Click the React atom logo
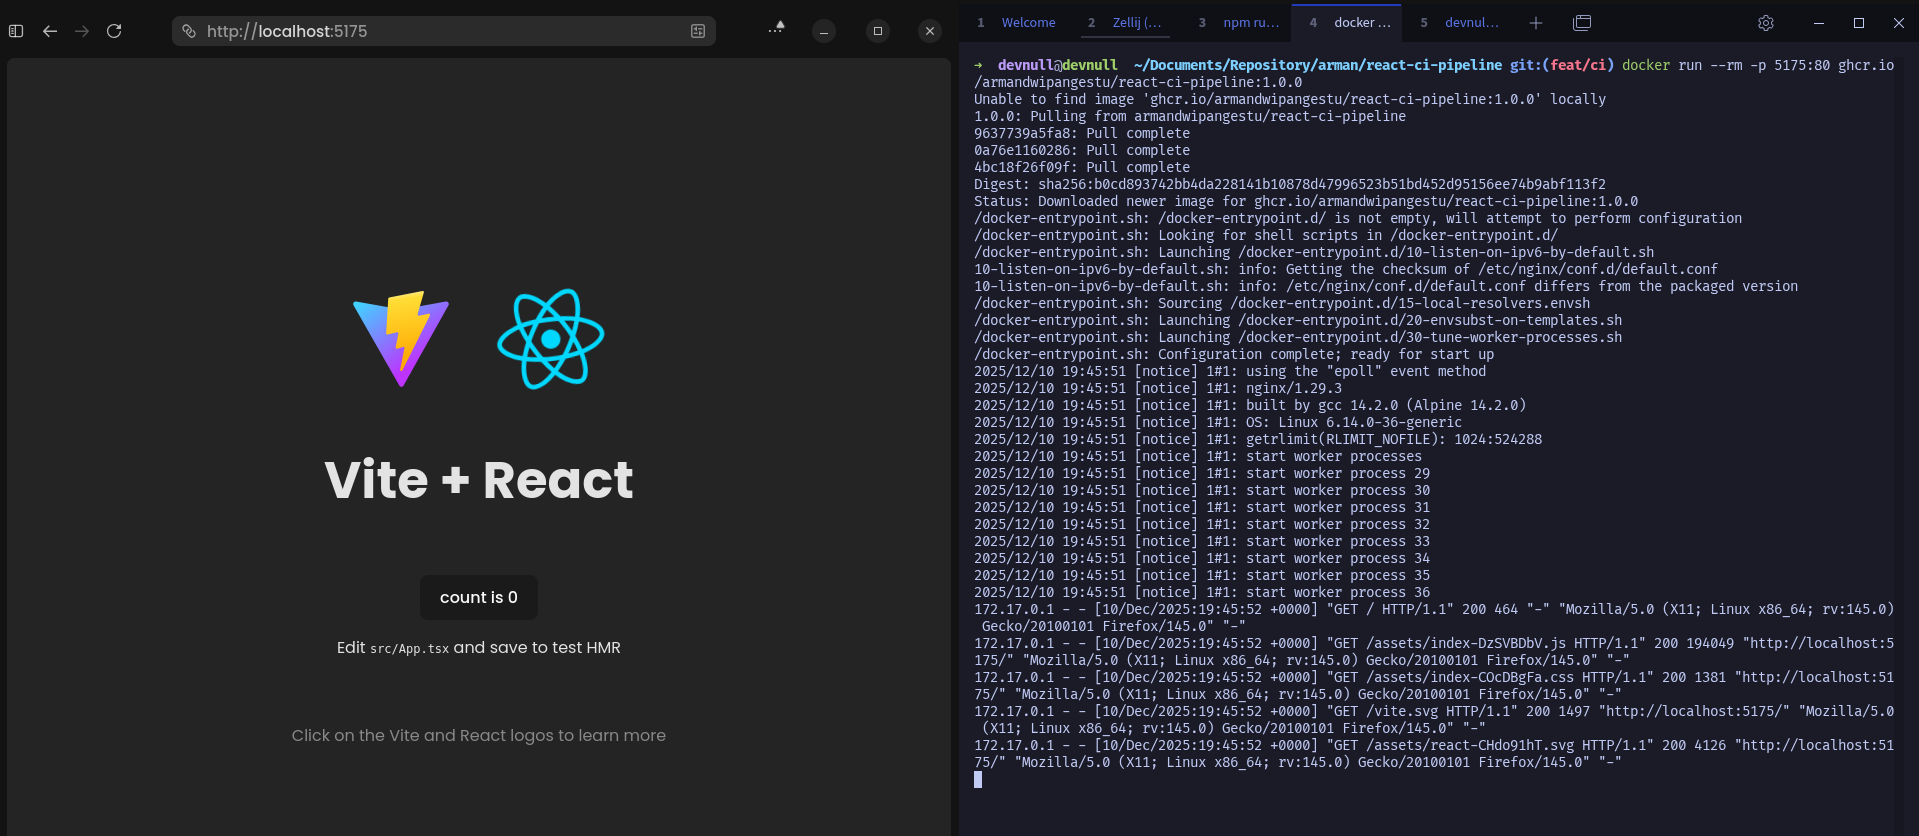This screenshot has height=836, width=1919. click(x=550, y=339)
